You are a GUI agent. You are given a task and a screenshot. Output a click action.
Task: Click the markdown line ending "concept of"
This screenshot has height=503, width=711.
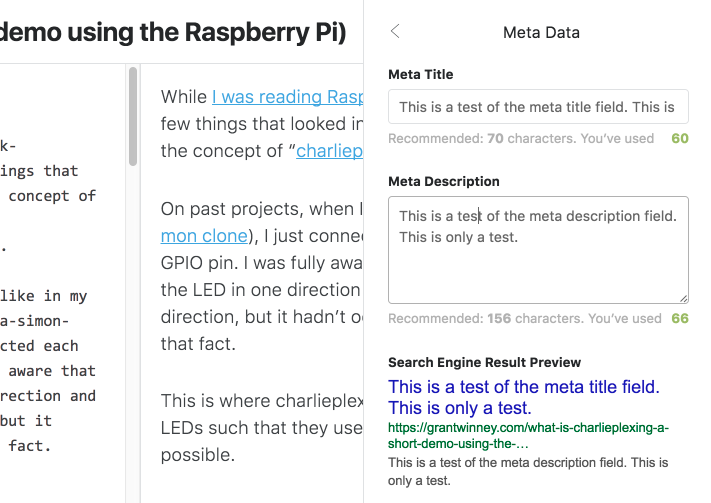[52, 196]
